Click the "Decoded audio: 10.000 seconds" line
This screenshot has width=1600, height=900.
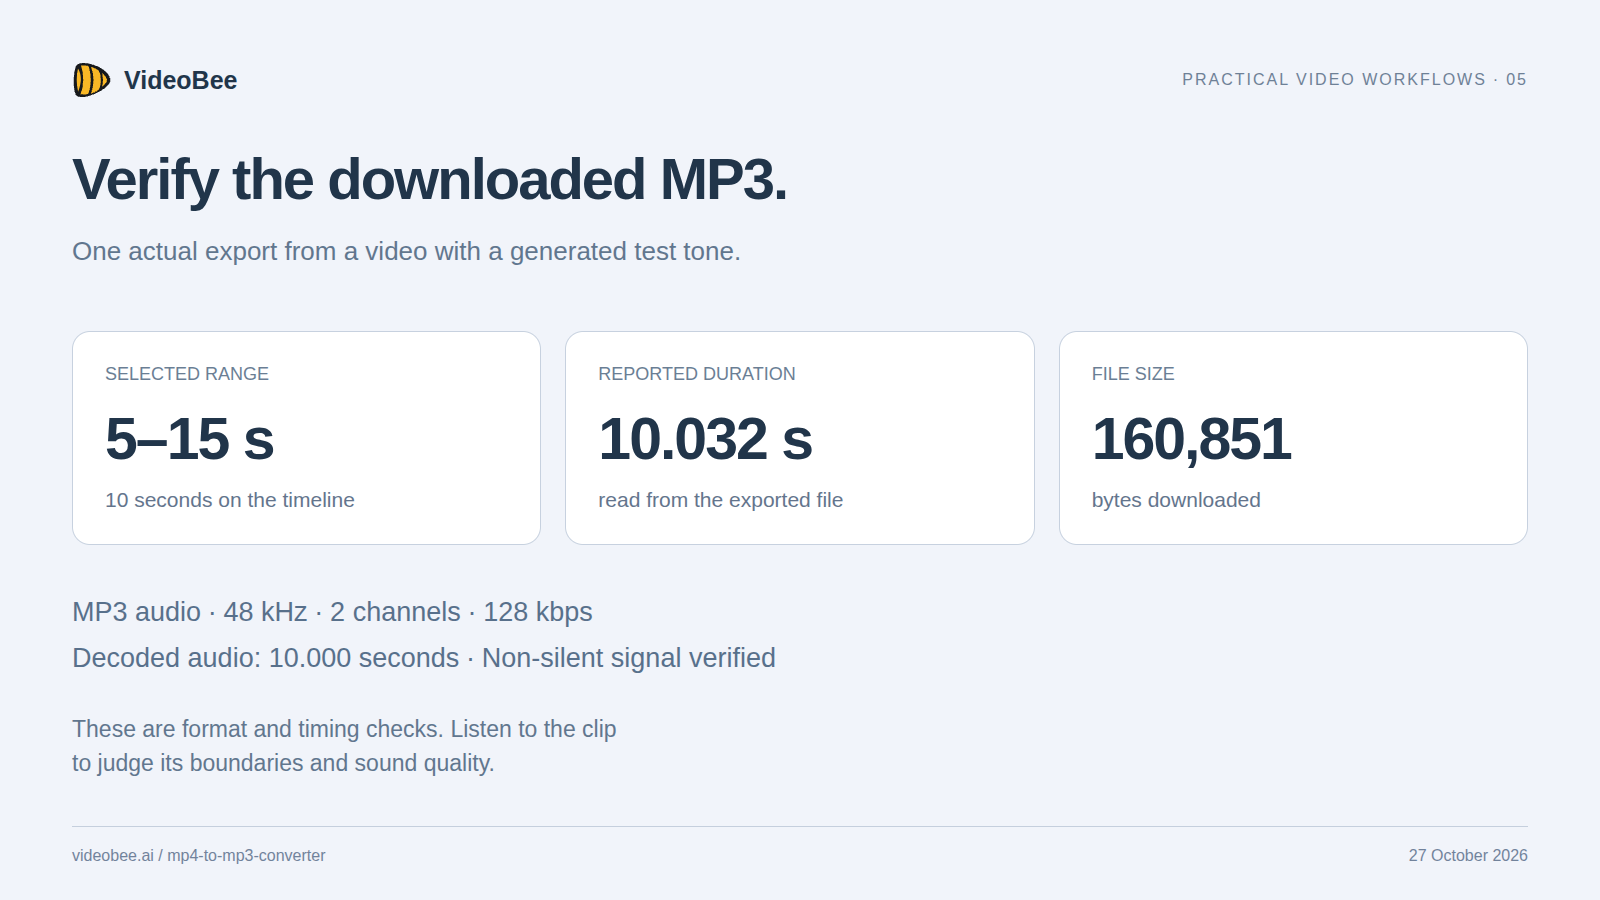424,658
